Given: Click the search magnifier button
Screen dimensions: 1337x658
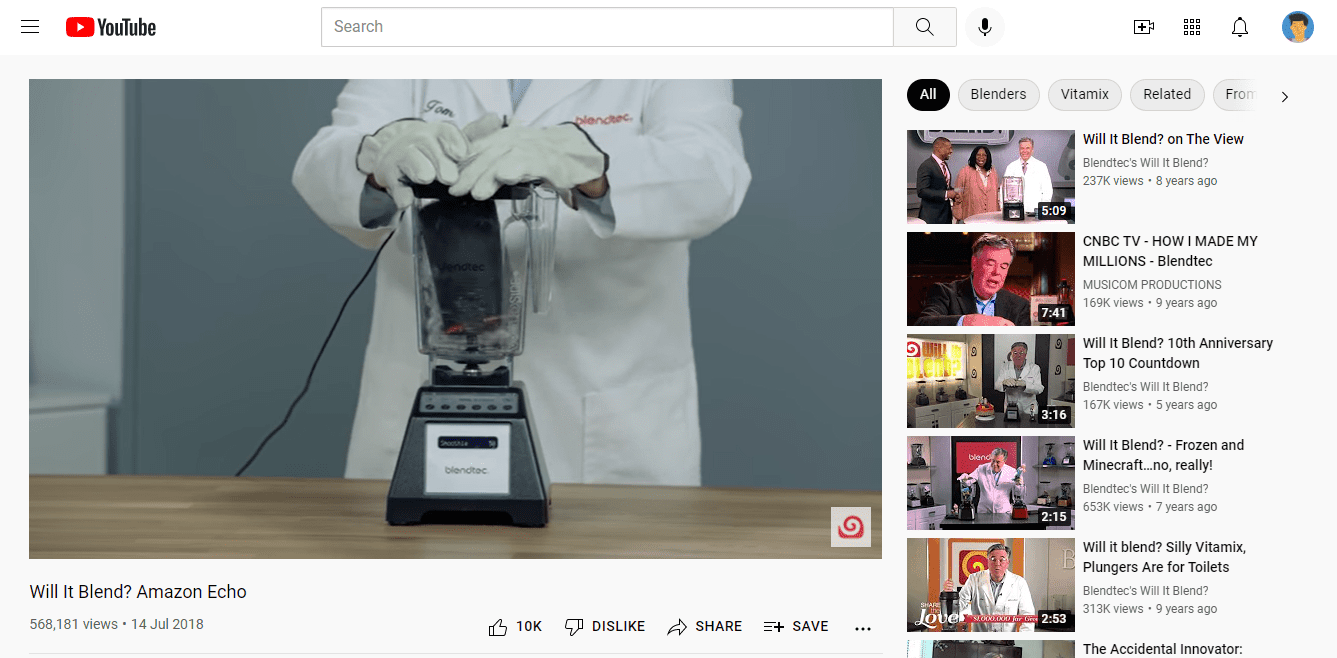Looking at the screenshot, I should pyautogui.click(x=924, y=27).
